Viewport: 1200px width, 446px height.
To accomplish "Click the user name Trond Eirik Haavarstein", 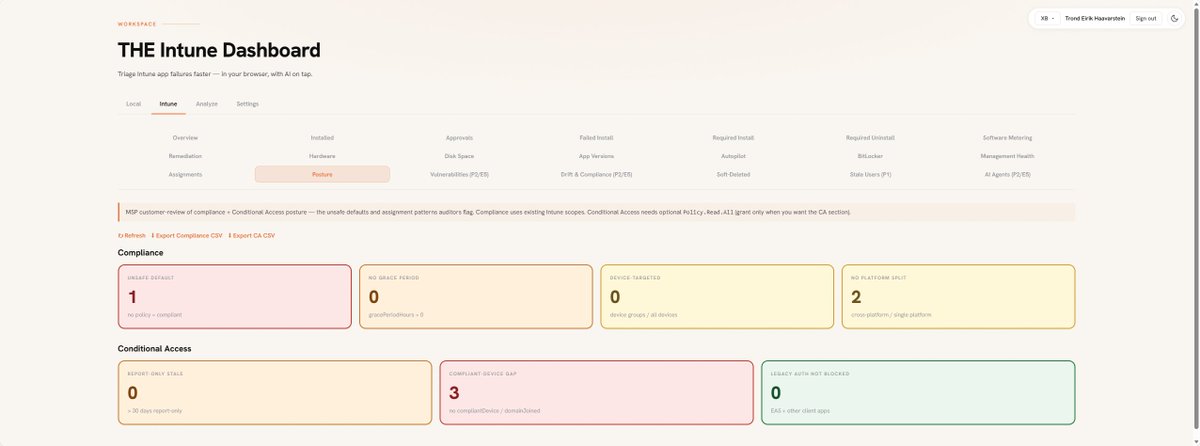I will pyautogui.click(x=1096, y=18).
